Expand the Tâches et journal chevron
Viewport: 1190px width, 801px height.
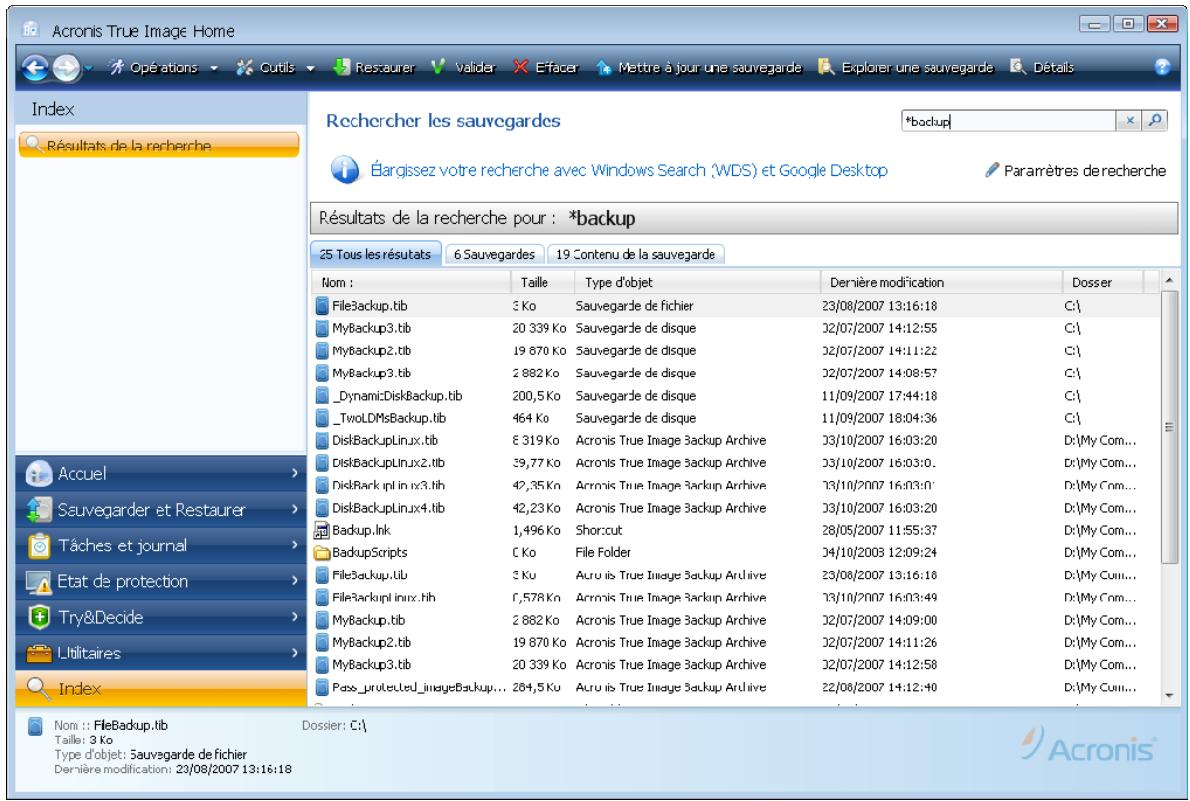tap(294, 545)
